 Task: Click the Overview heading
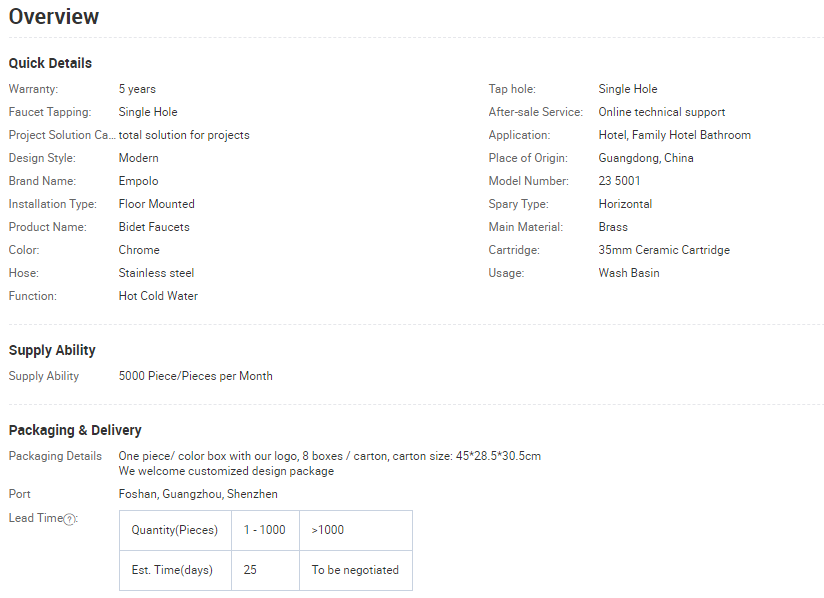point(54,17)
